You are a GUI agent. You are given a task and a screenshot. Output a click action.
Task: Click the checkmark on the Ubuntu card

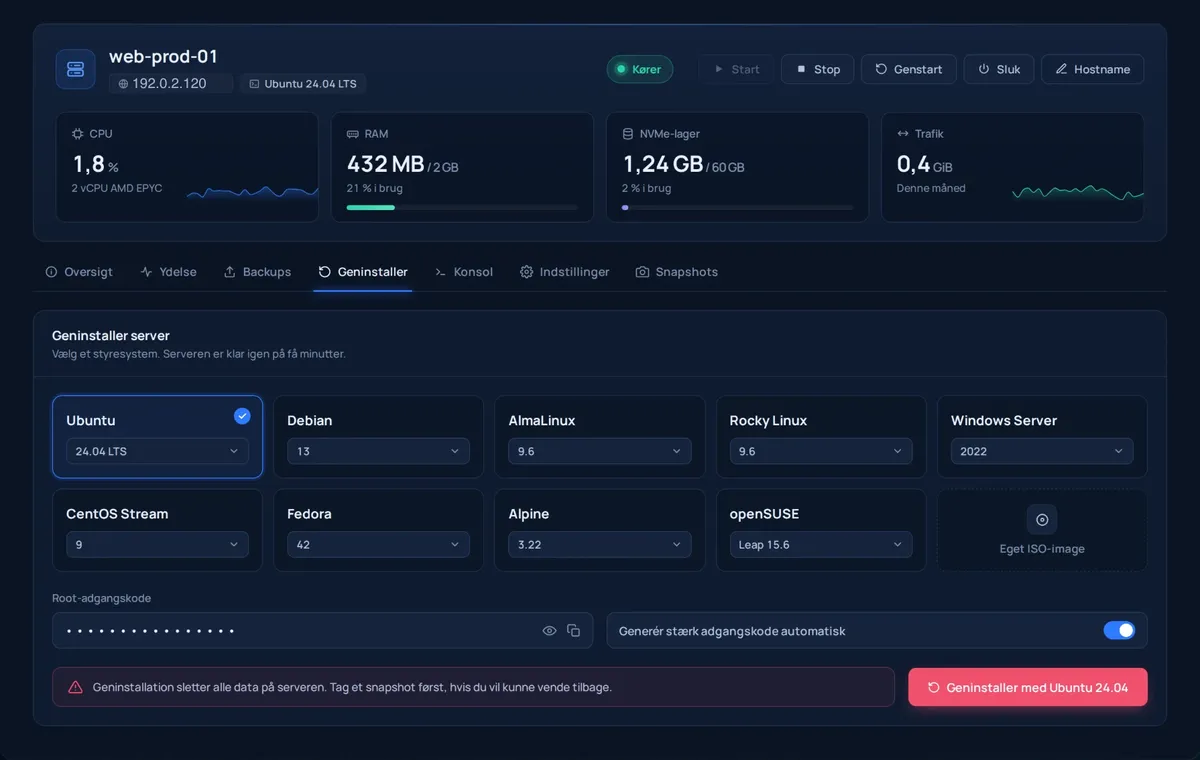[x=242, y=416]
